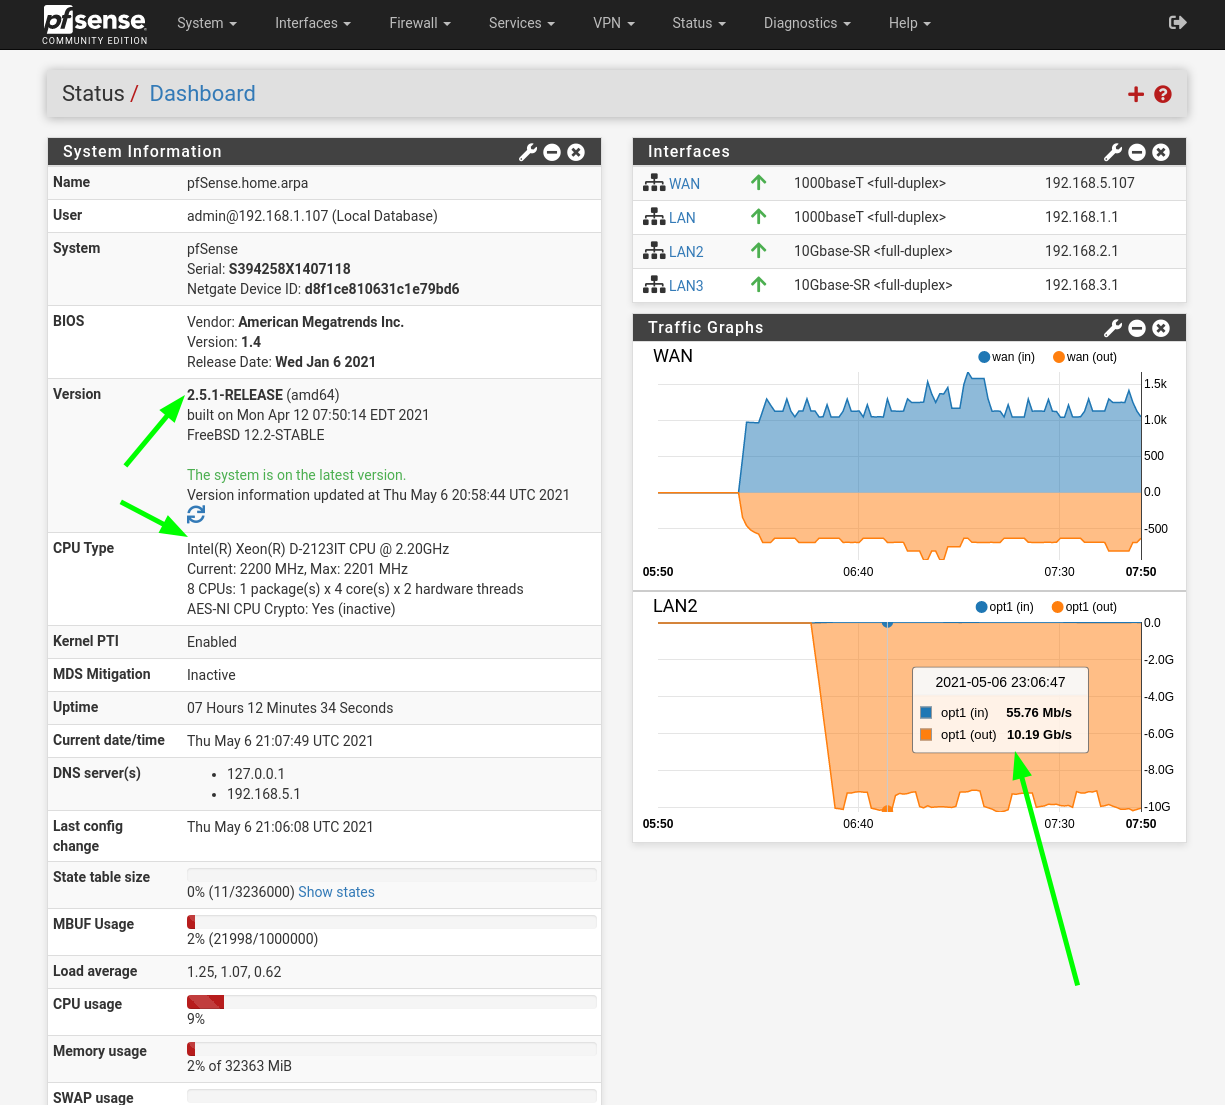Close the Interfaces widget with X icon
The image size is (1225, 1105).
click(x=1161, y=152)
